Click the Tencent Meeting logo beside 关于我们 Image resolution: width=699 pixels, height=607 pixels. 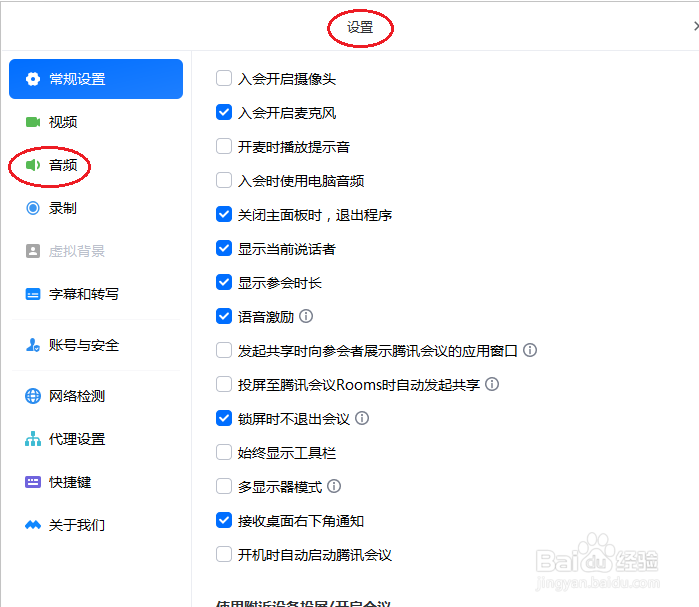(x=33, y=525)
